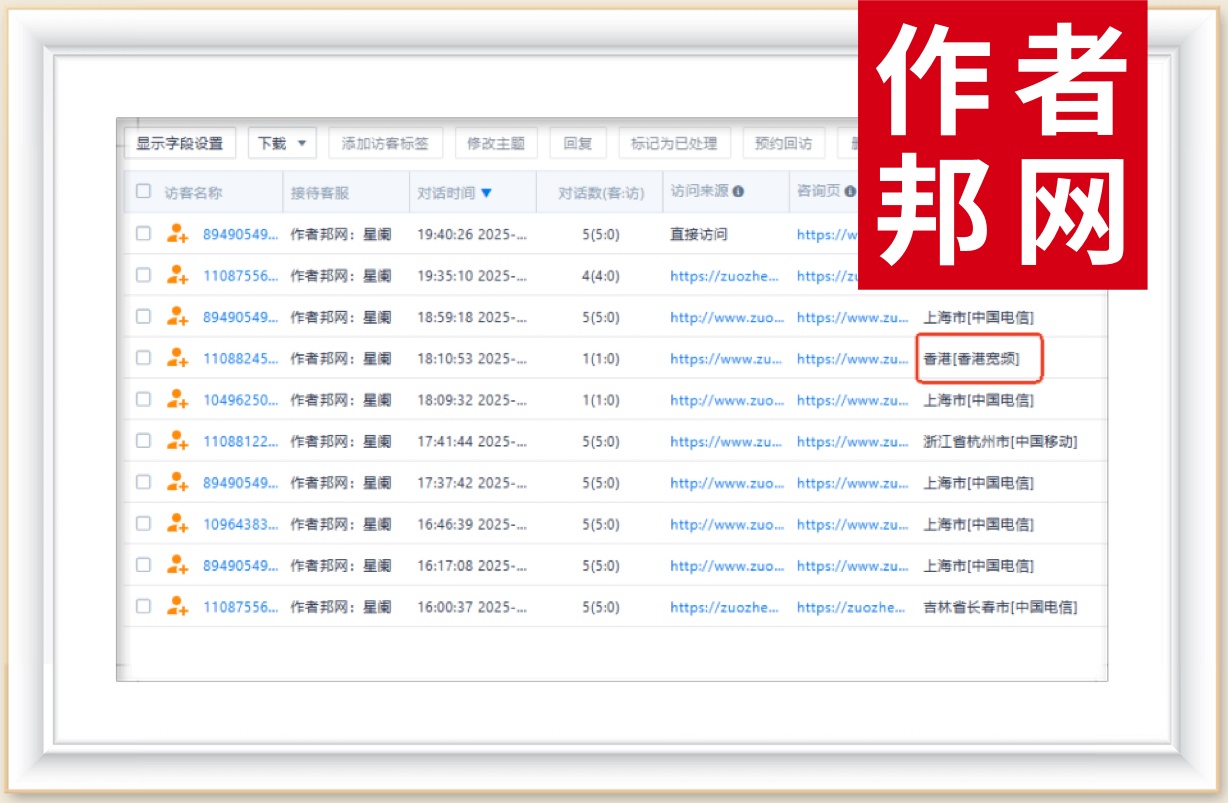
Task: Click add-visitor icon for the 19:35:10 conversation
Action: point(177,275)
